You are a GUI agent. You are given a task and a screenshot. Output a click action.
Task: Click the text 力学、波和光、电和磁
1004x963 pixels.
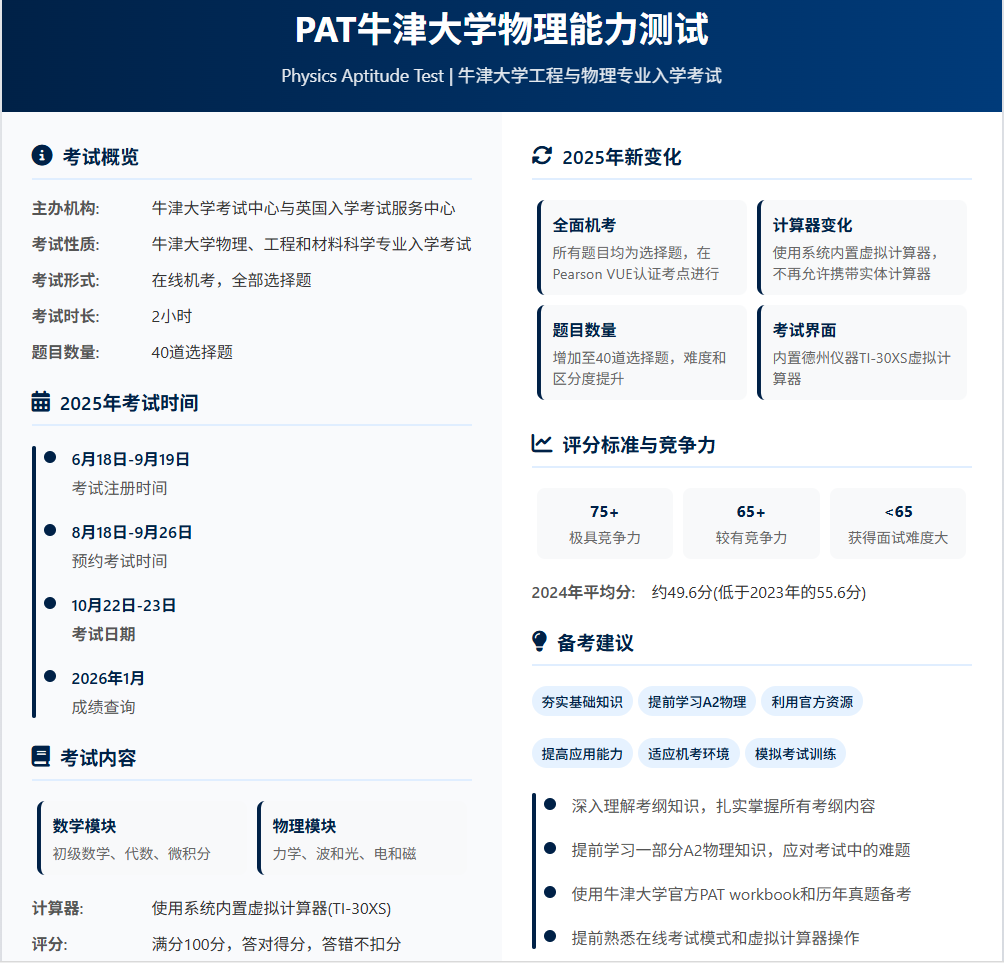click(344, 854)
